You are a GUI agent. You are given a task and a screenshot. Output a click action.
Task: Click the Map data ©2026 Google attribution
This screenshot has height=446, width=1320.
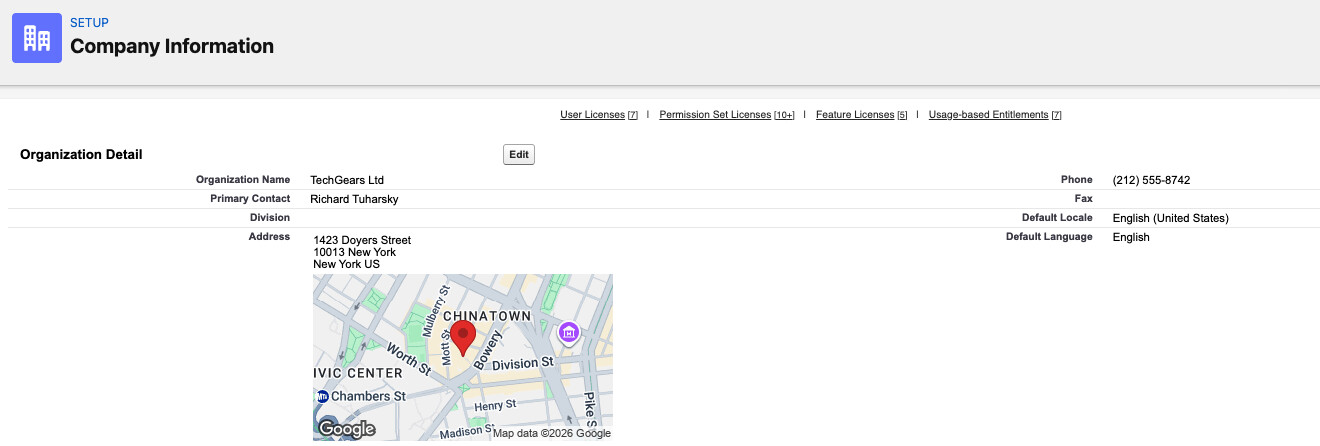(551, 433)
